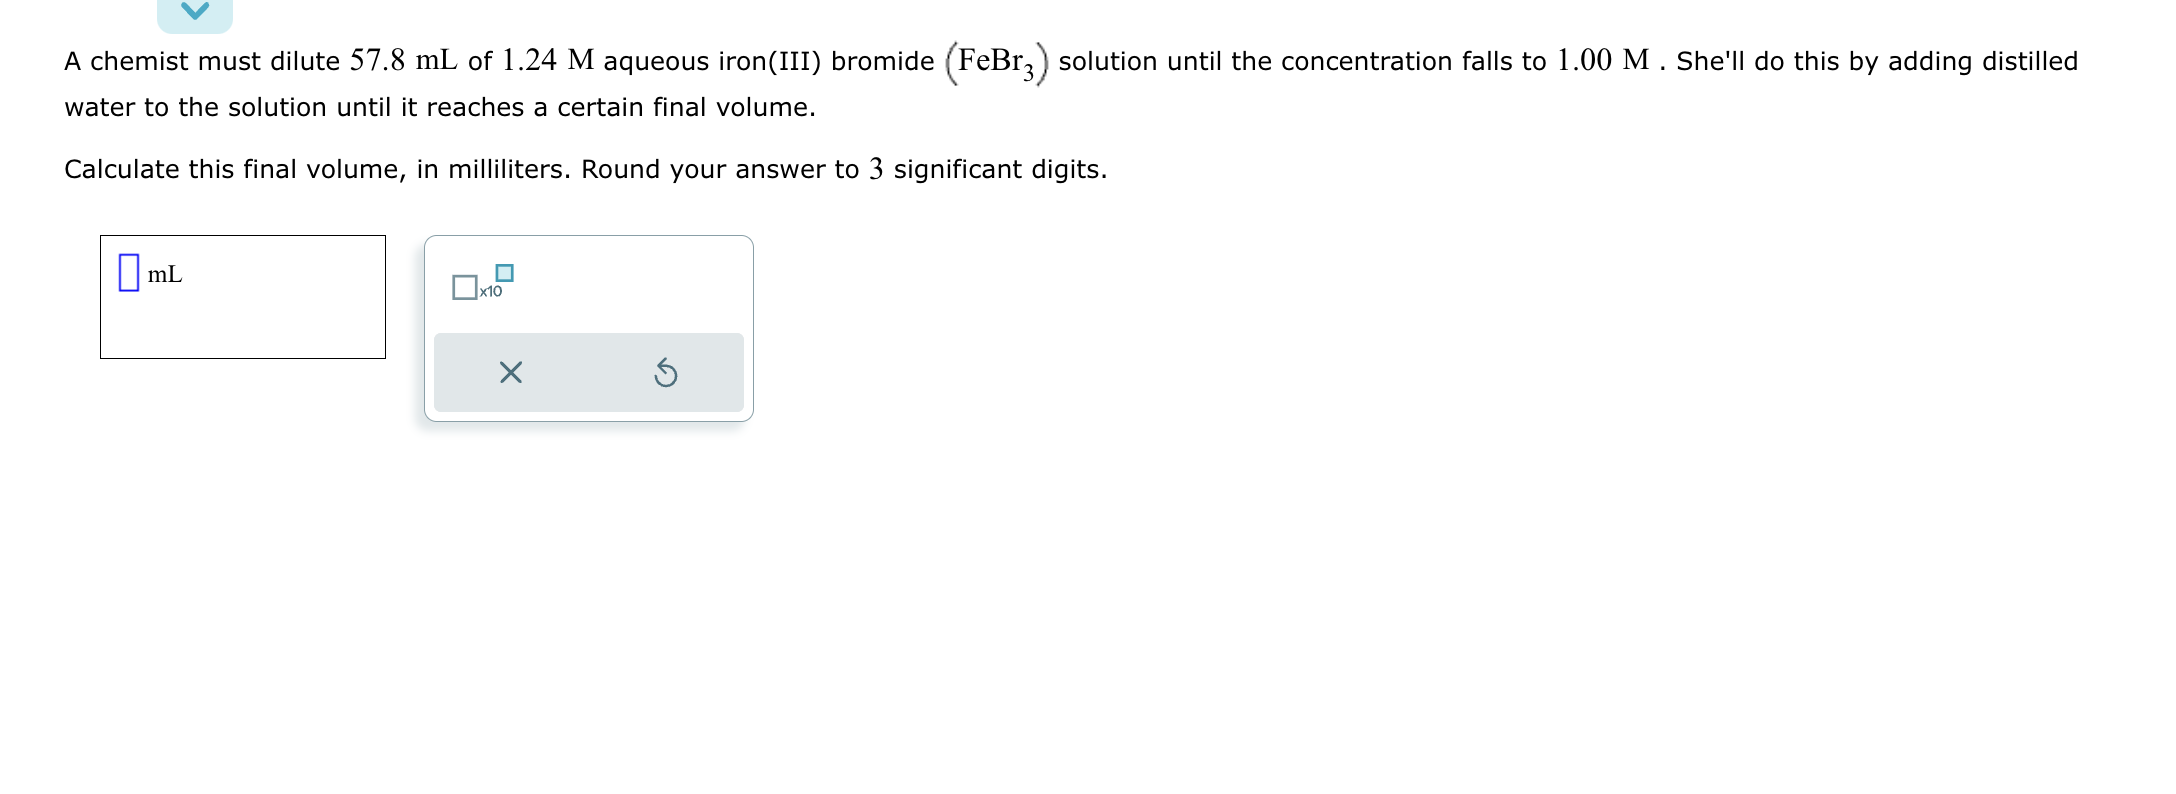Select the answer entry panel

pos(243,296)
